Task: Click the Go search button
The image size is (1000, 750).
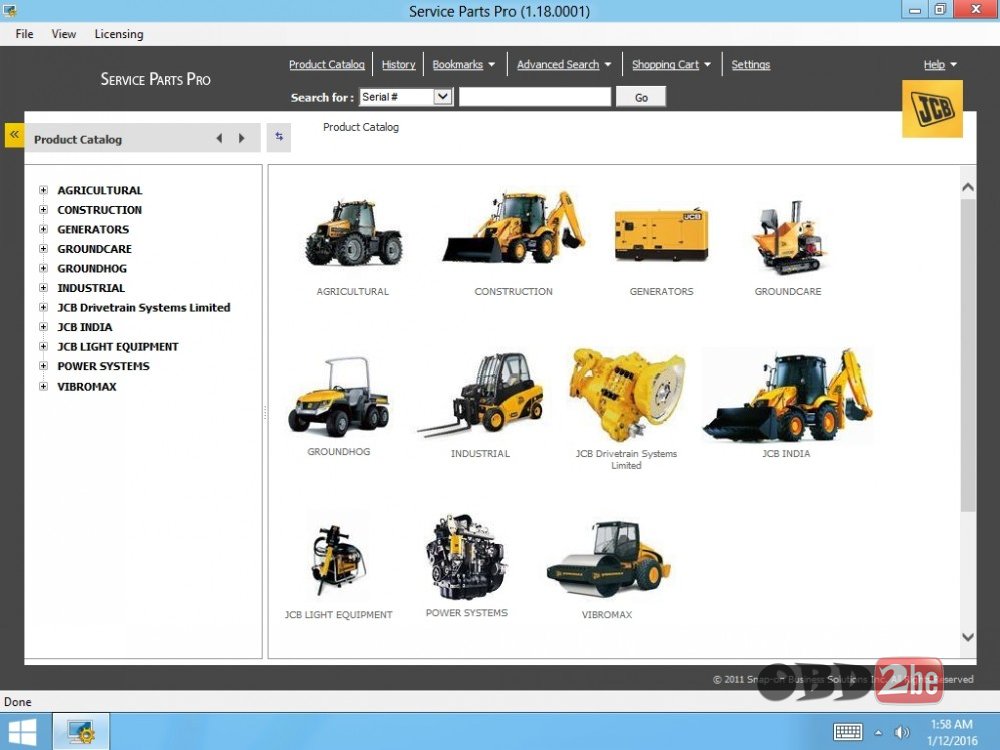Action: pos(641,97)
